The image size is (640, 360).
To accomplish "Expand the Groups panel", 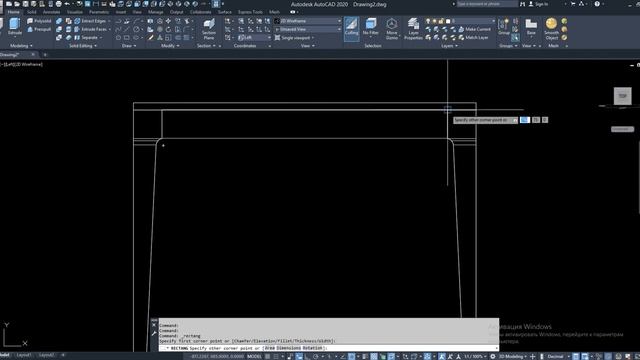I will coord(508,46).
